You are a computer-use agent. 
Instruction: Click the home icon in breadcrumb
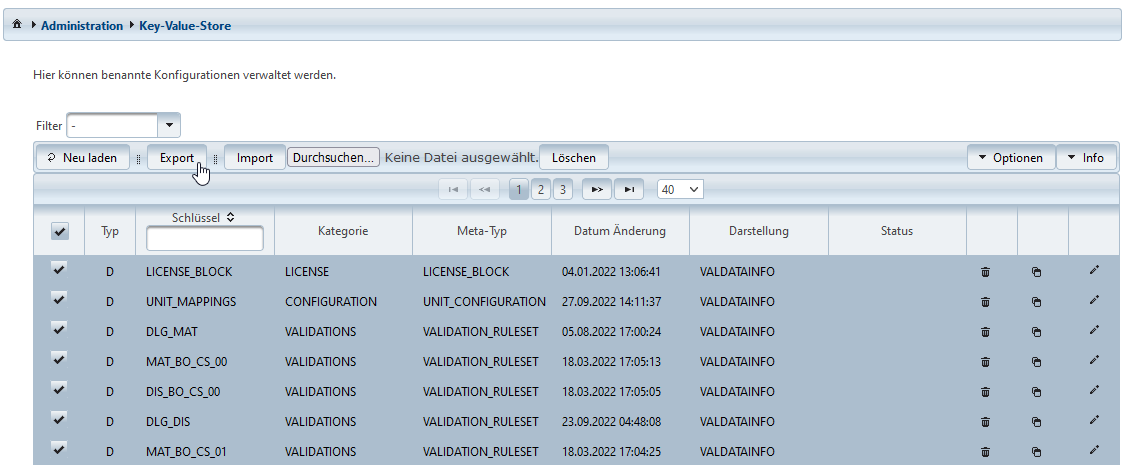[x=17, y=25]
